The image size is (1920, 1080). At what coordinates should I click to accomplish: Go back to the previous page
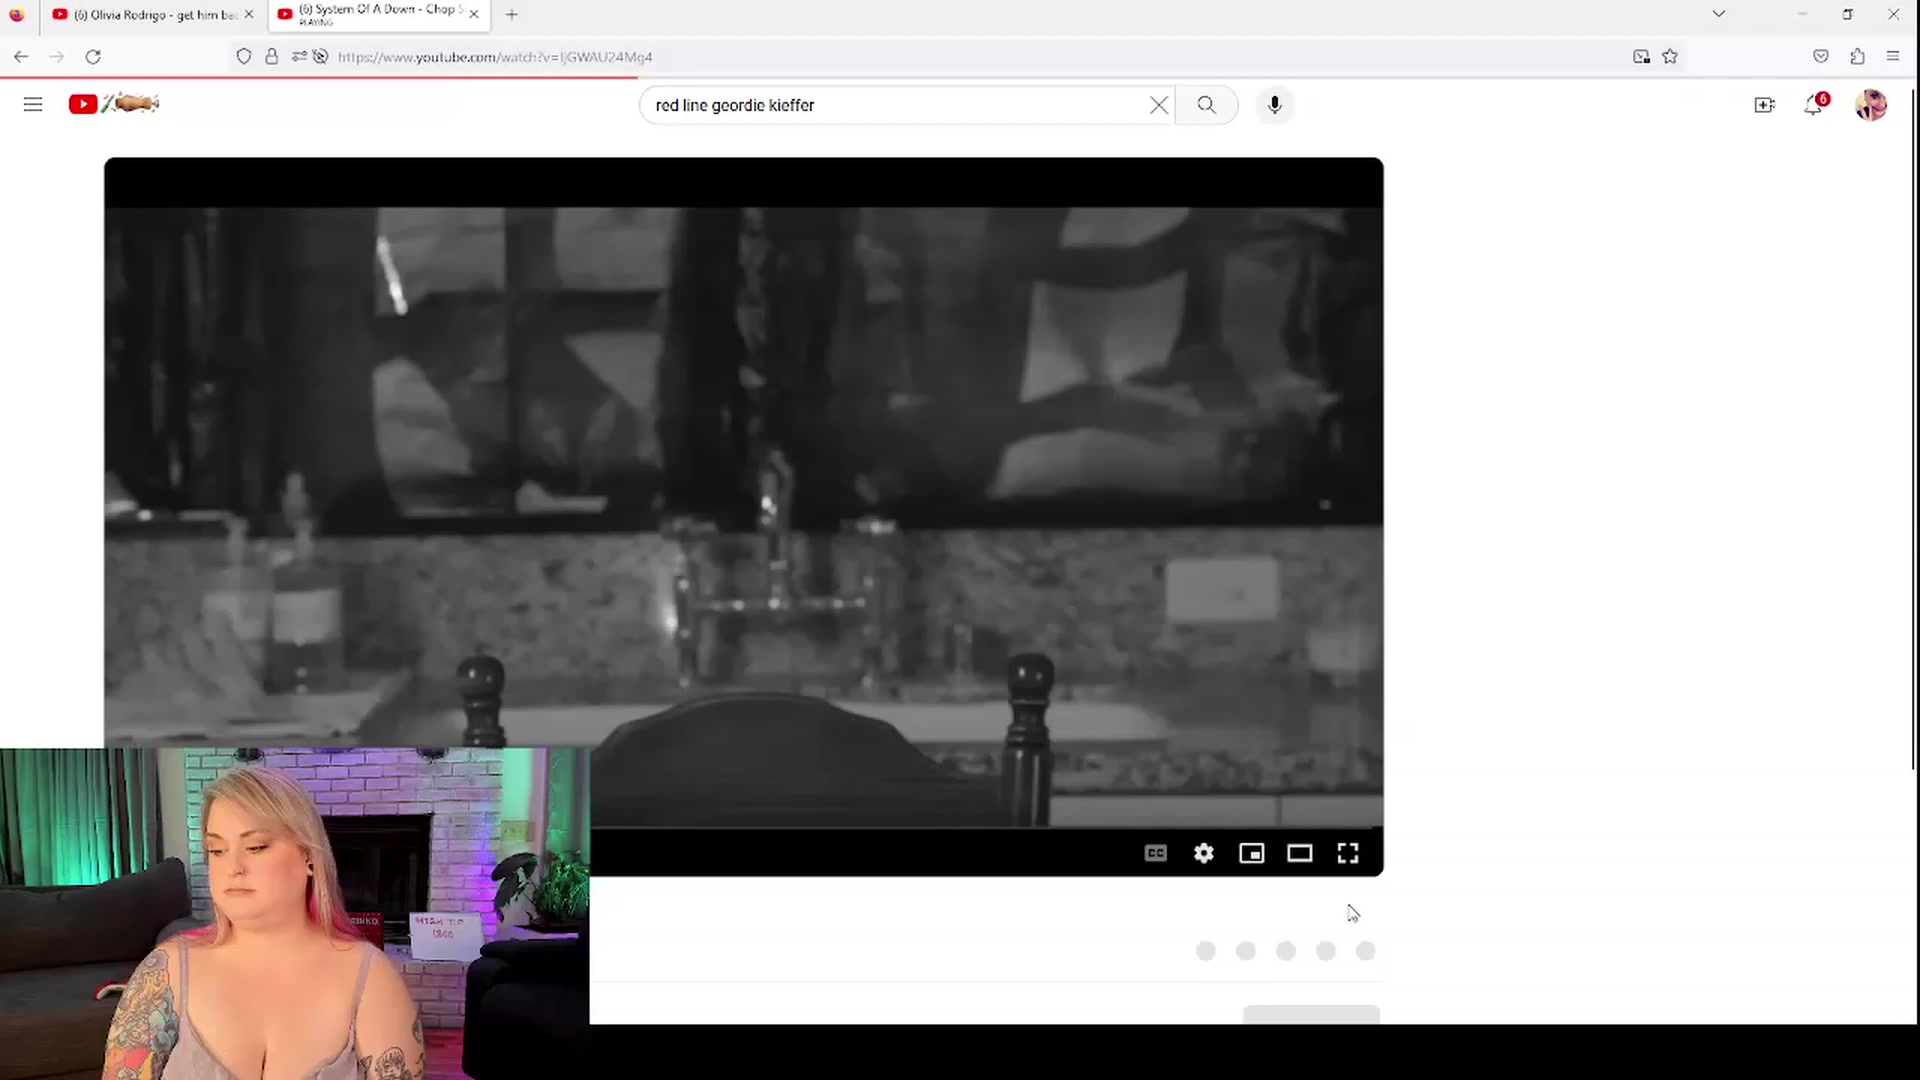21,57
